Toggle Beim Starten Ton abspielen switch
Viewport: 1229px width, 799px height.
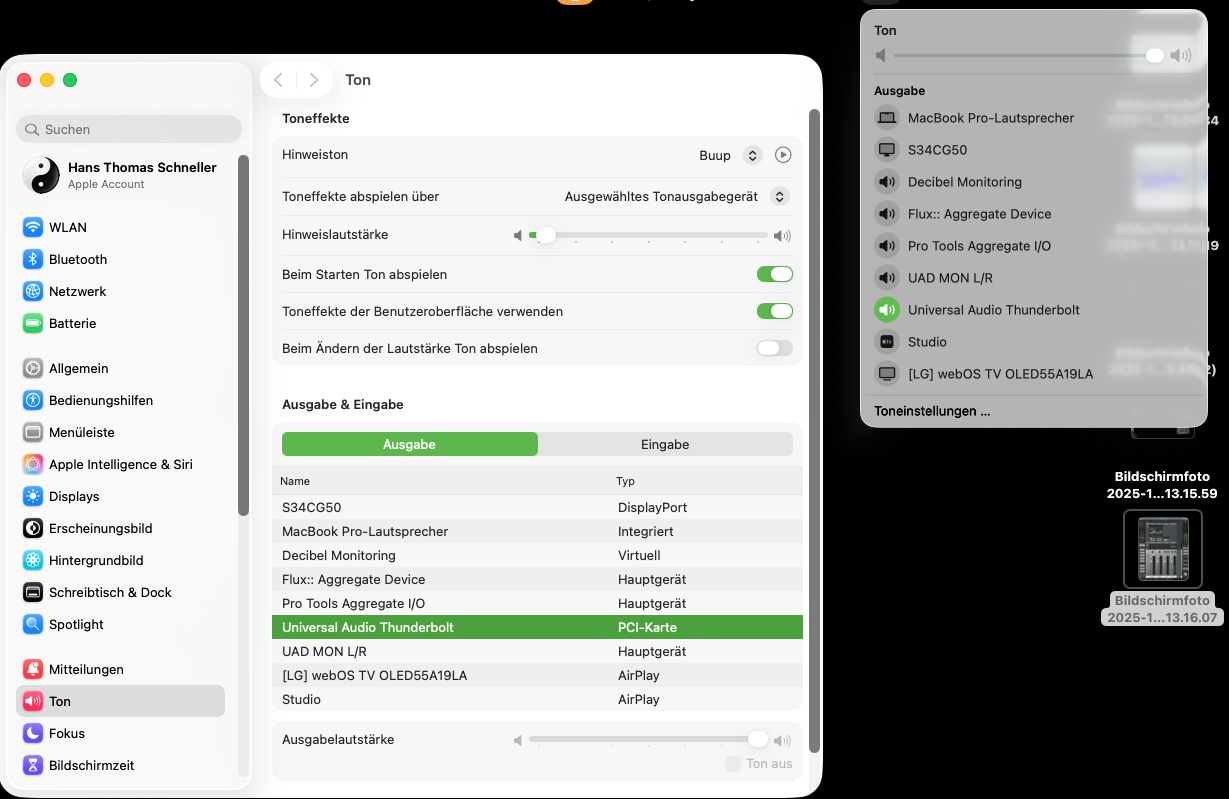tap(775, 274)
